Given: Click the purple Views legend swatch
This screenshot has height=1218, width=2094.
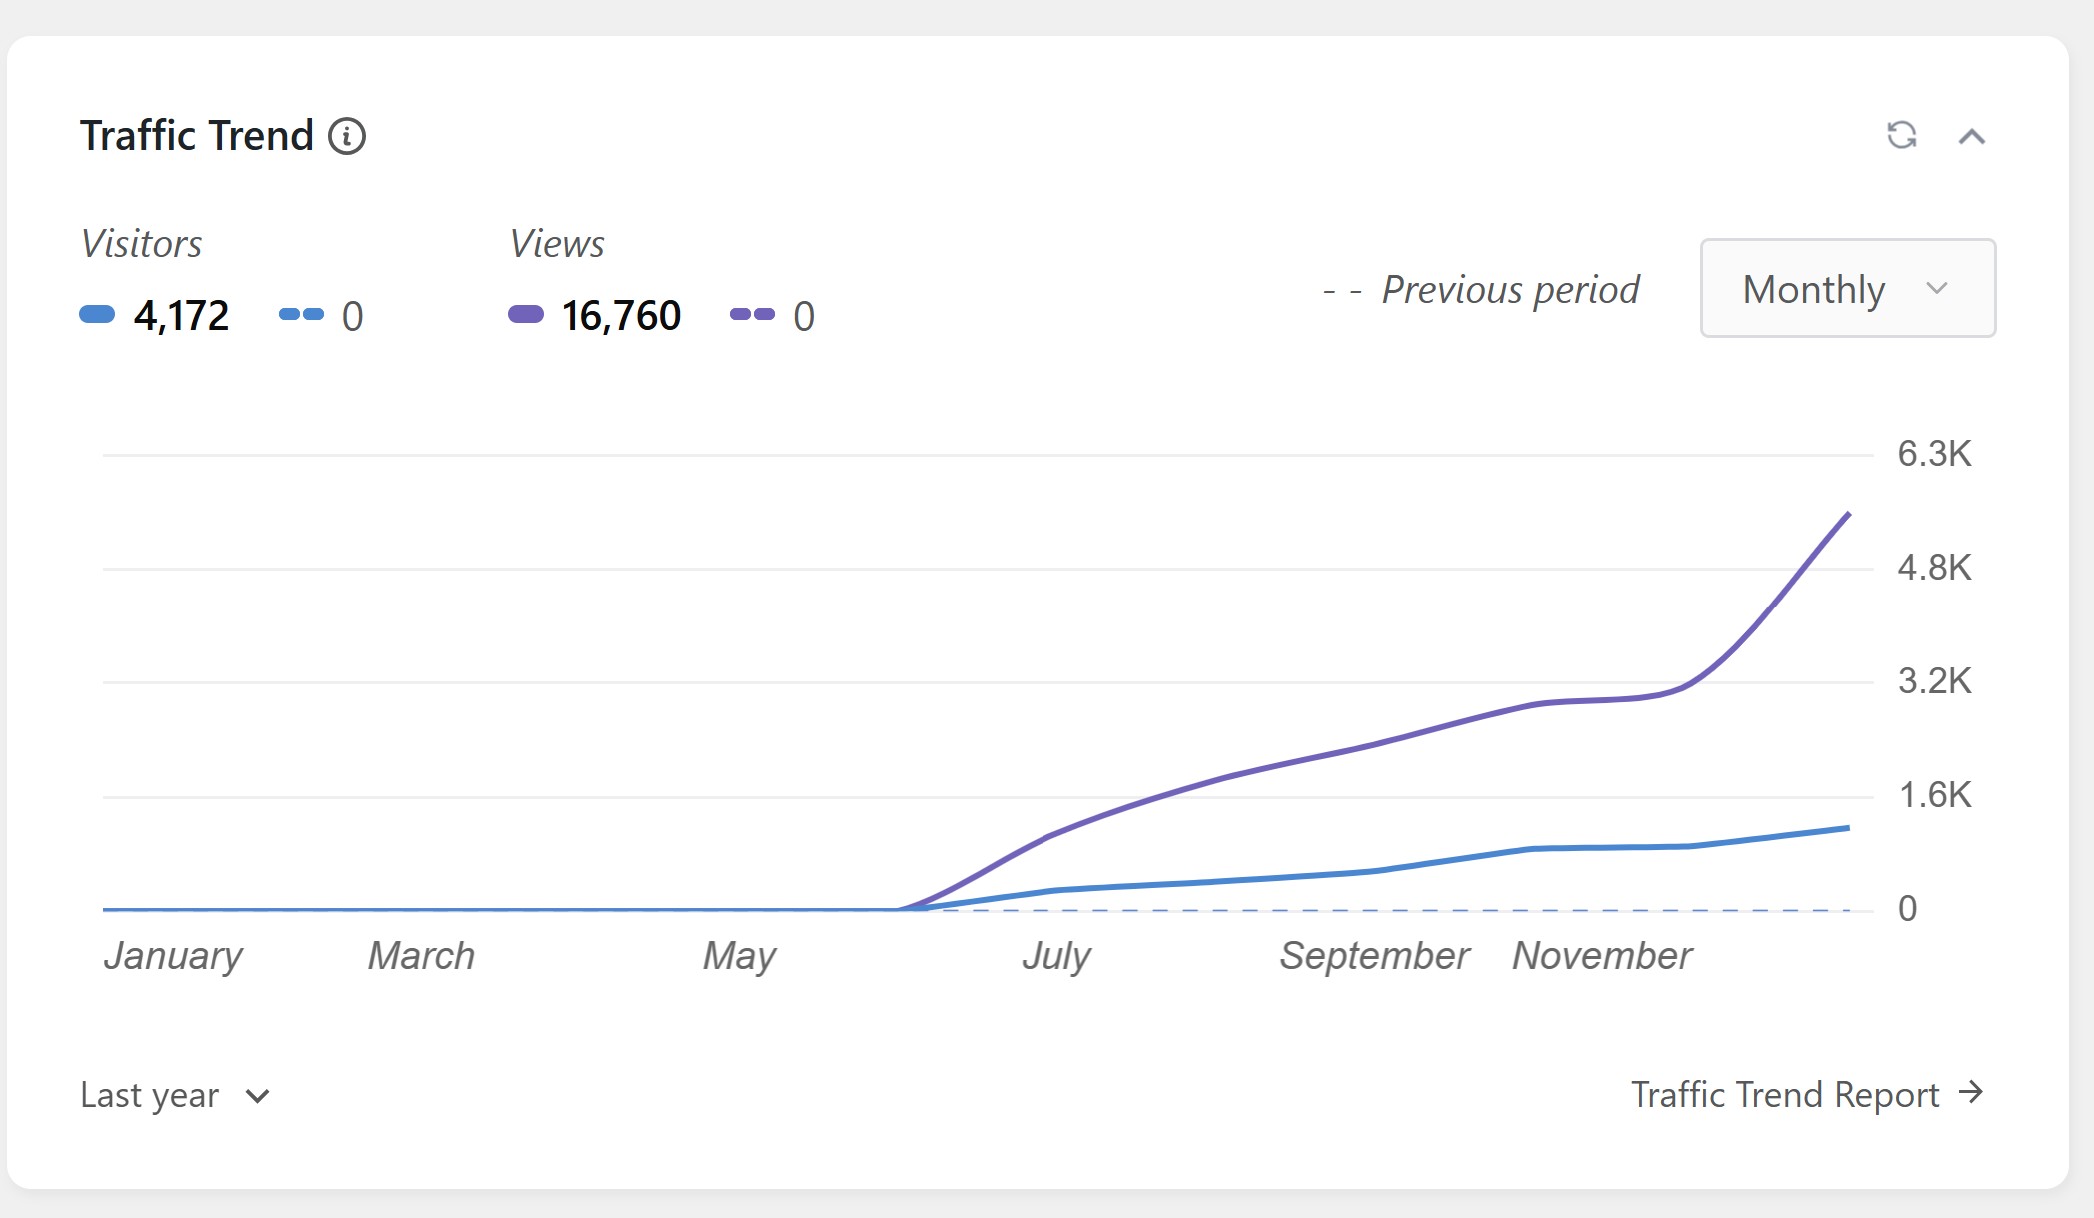Looking at the screenshot, I should coord(526,315).
